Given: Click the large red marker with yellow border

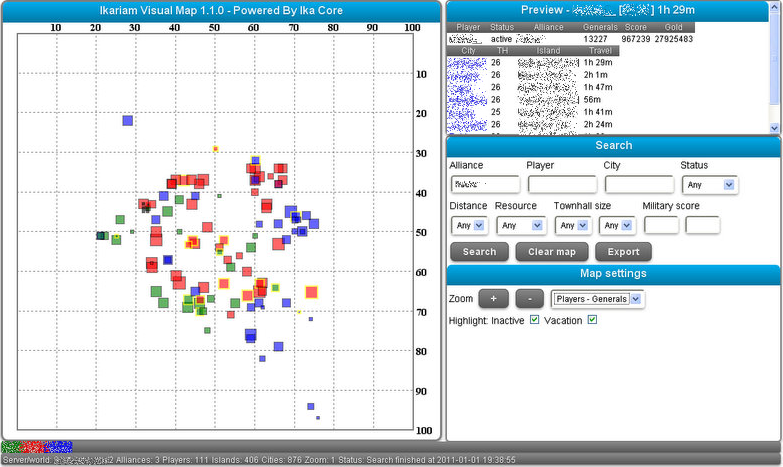Looking at the screenshot, I should point(311,292).
